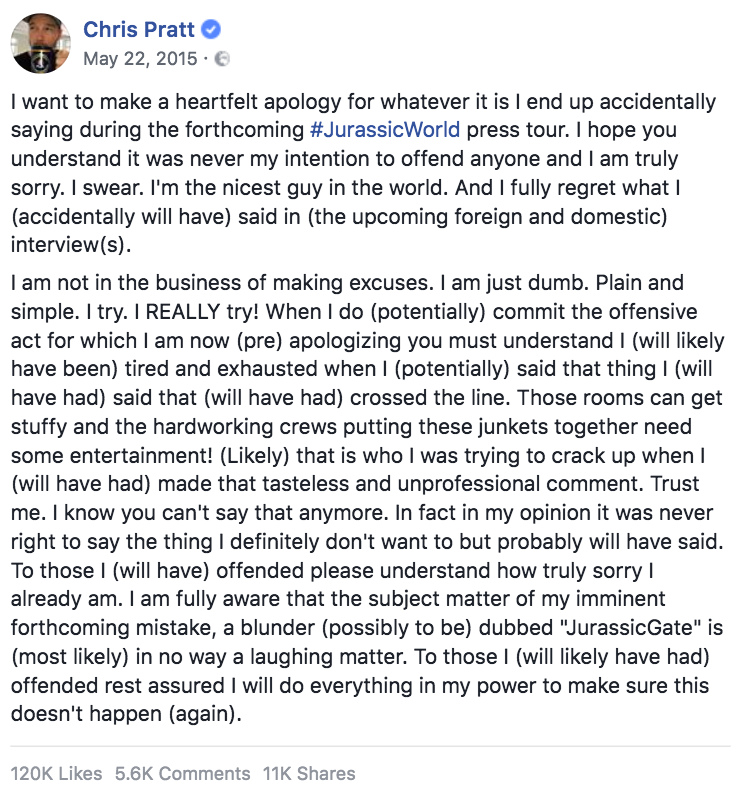
Task: View the 120K Likes list
Action: (x=56, y=774)
